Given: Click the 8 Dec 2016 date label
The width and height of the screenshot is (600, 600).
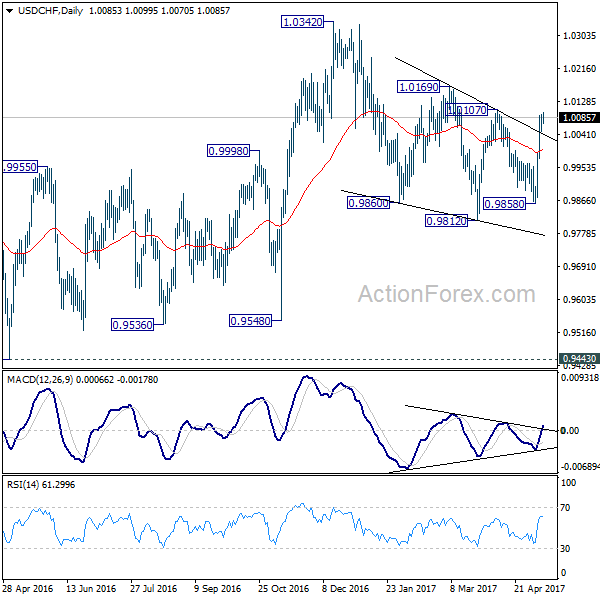Looking at the screenshot, I should 346,588.
